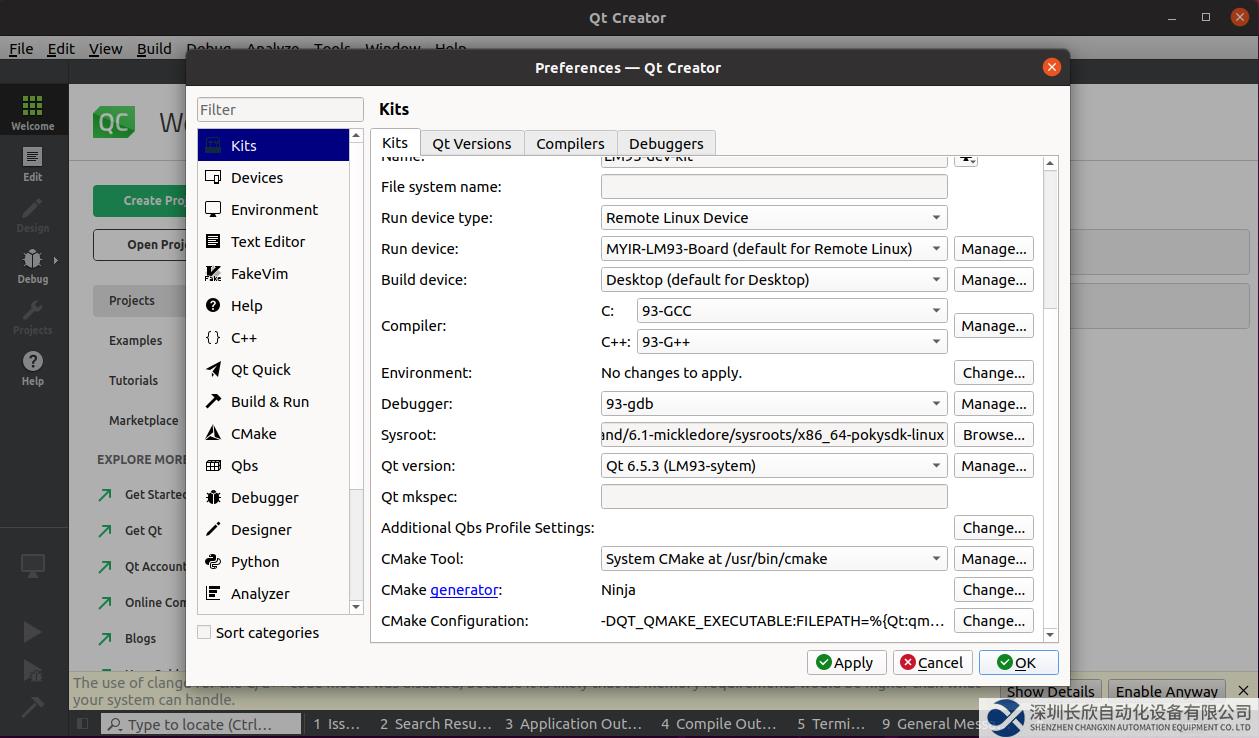The height and width of the screenshot is (738, 1259).
Task: Open the CMake preferences category
Action: 273,433
